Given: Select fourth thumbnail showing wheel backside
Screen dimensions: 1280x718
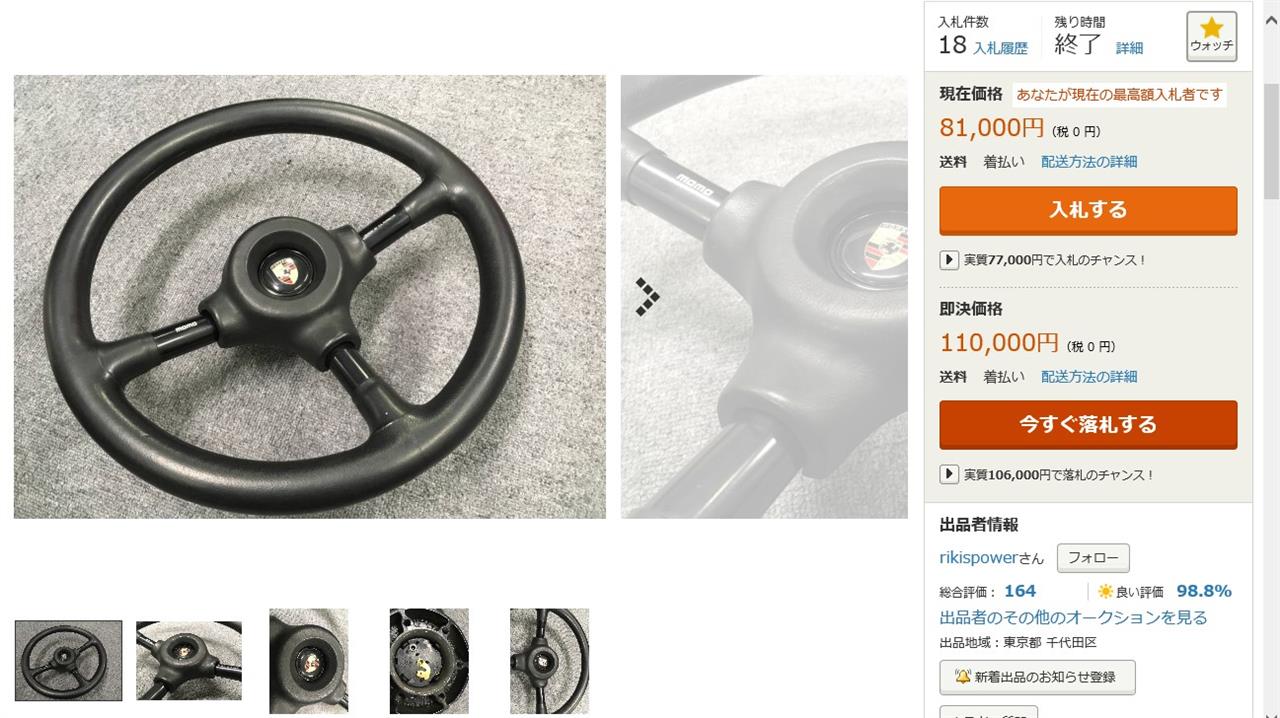Looking at the screenshot, I should [x=429, y=660].
